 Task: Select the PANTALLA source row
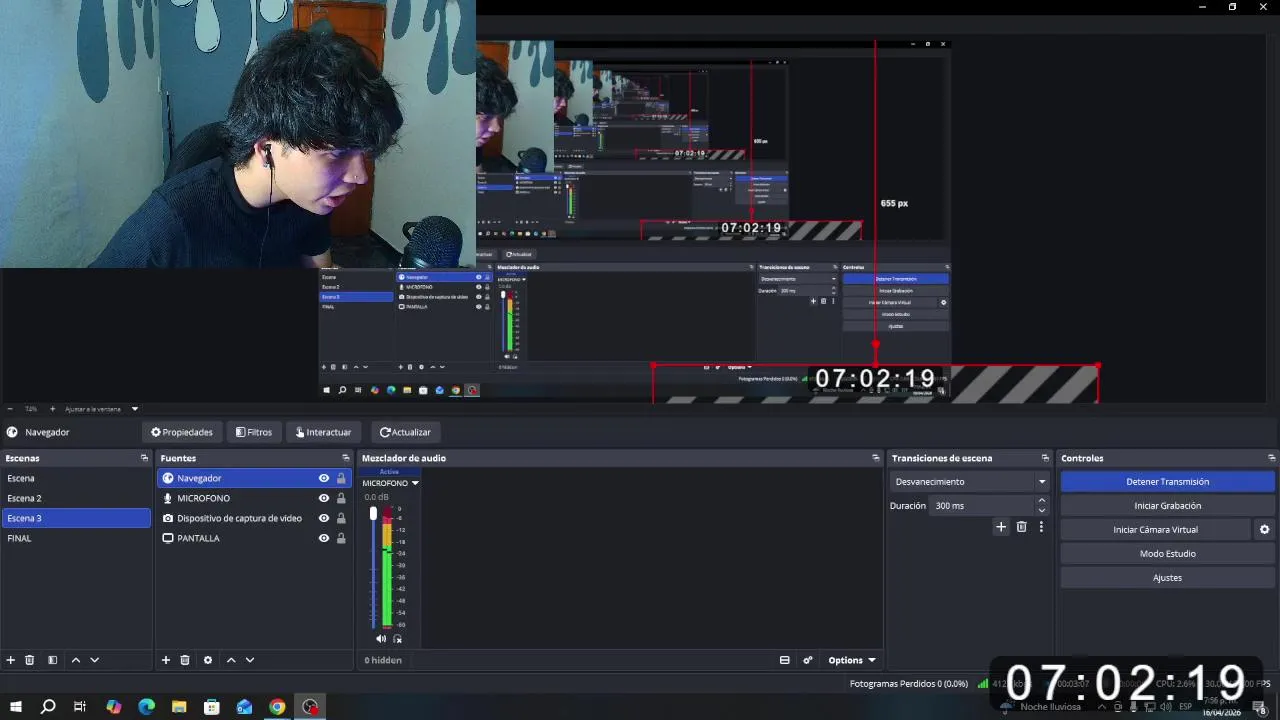point(254,538)
